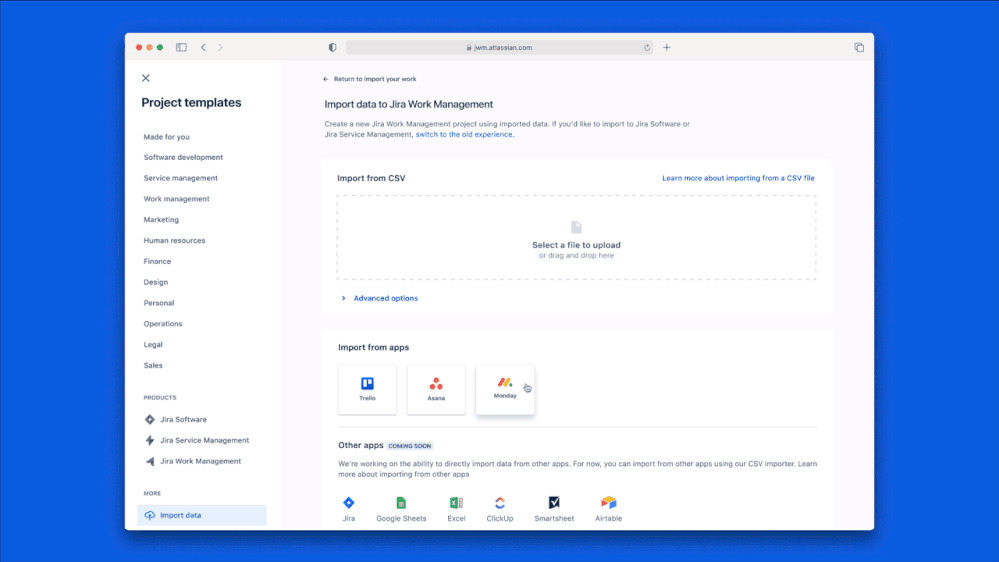Open Made for you templates

(x=166, y=137)
